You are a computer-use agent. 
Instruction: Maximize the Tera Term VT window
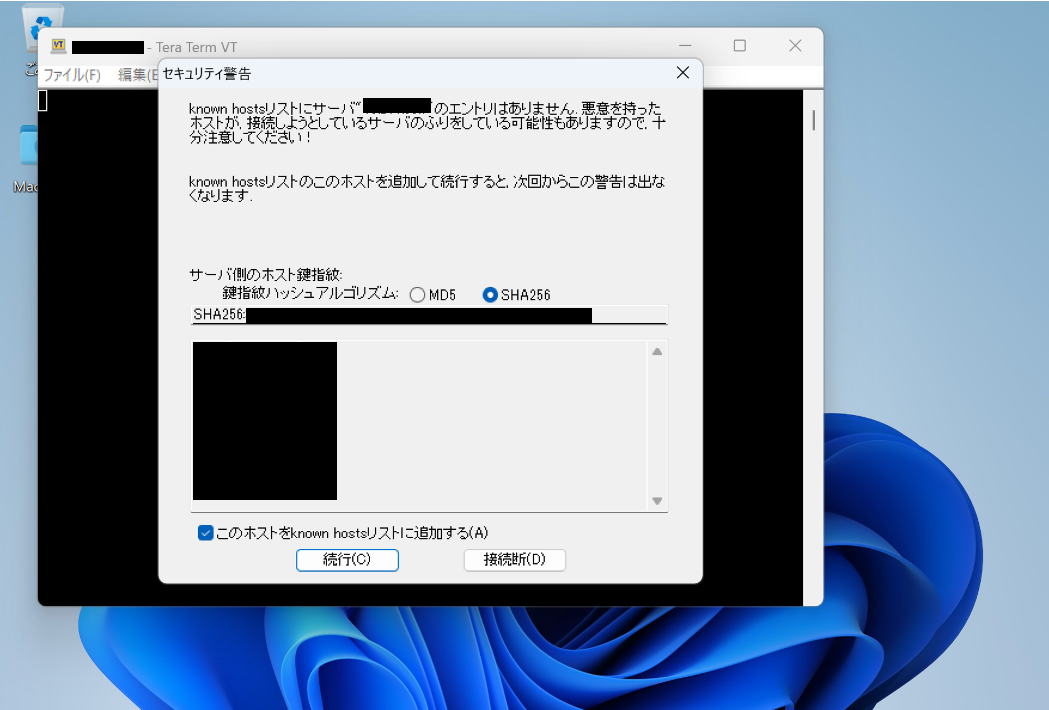click(x=740, y=46)
